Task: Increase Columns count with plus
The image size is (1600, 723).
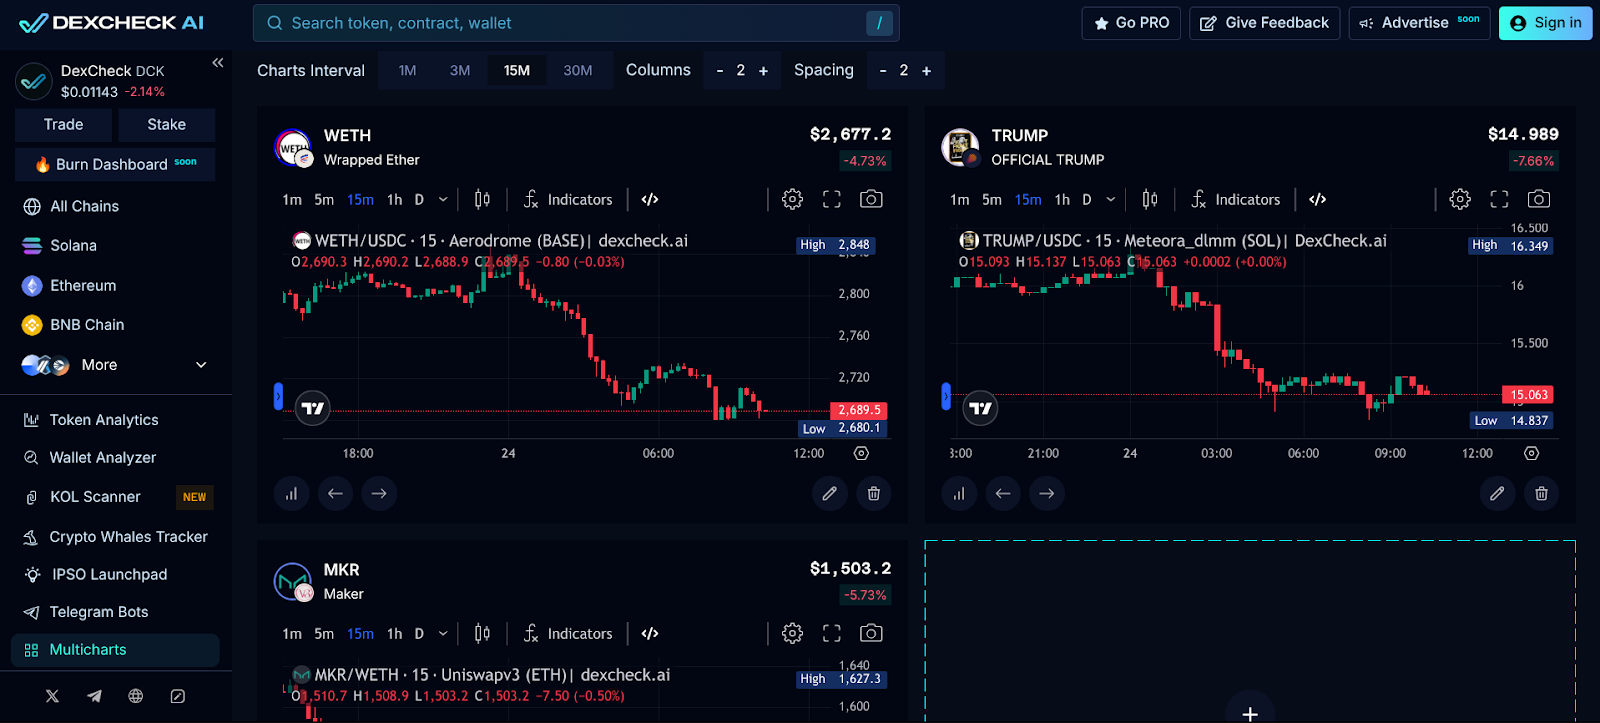Action: click(x=763, y=70)
